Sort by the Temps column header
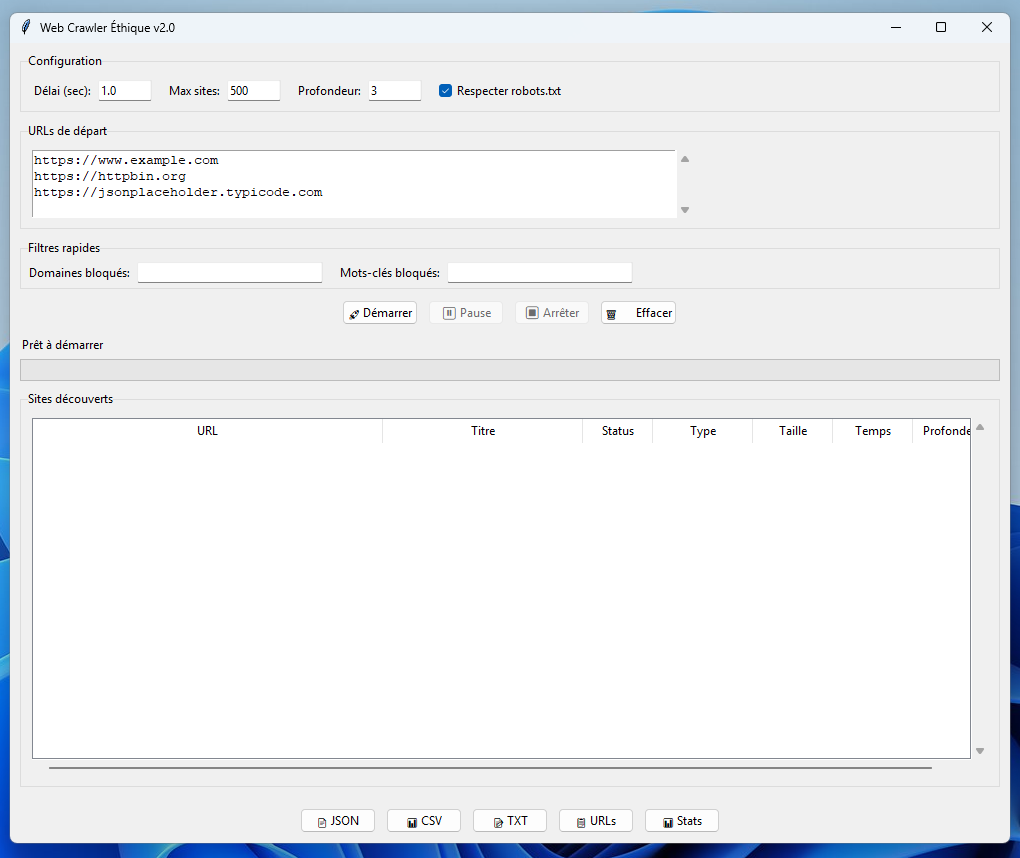The height and width of the screenshot is (858, 1020). click(873, 431)
